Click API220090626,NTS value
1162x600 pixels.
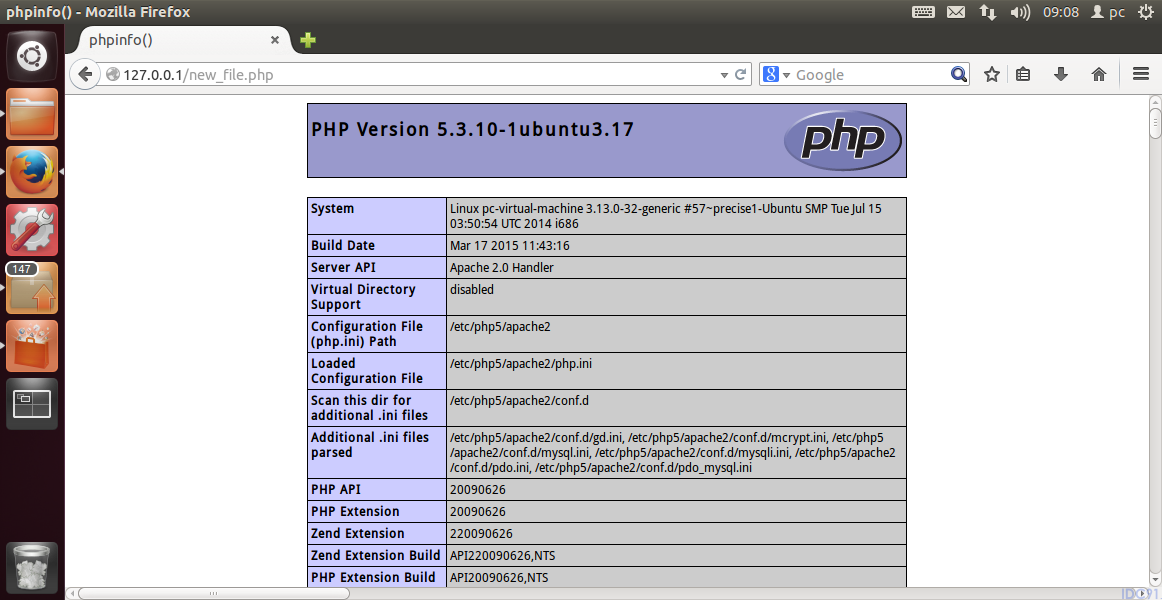click(x=502, y=556)
